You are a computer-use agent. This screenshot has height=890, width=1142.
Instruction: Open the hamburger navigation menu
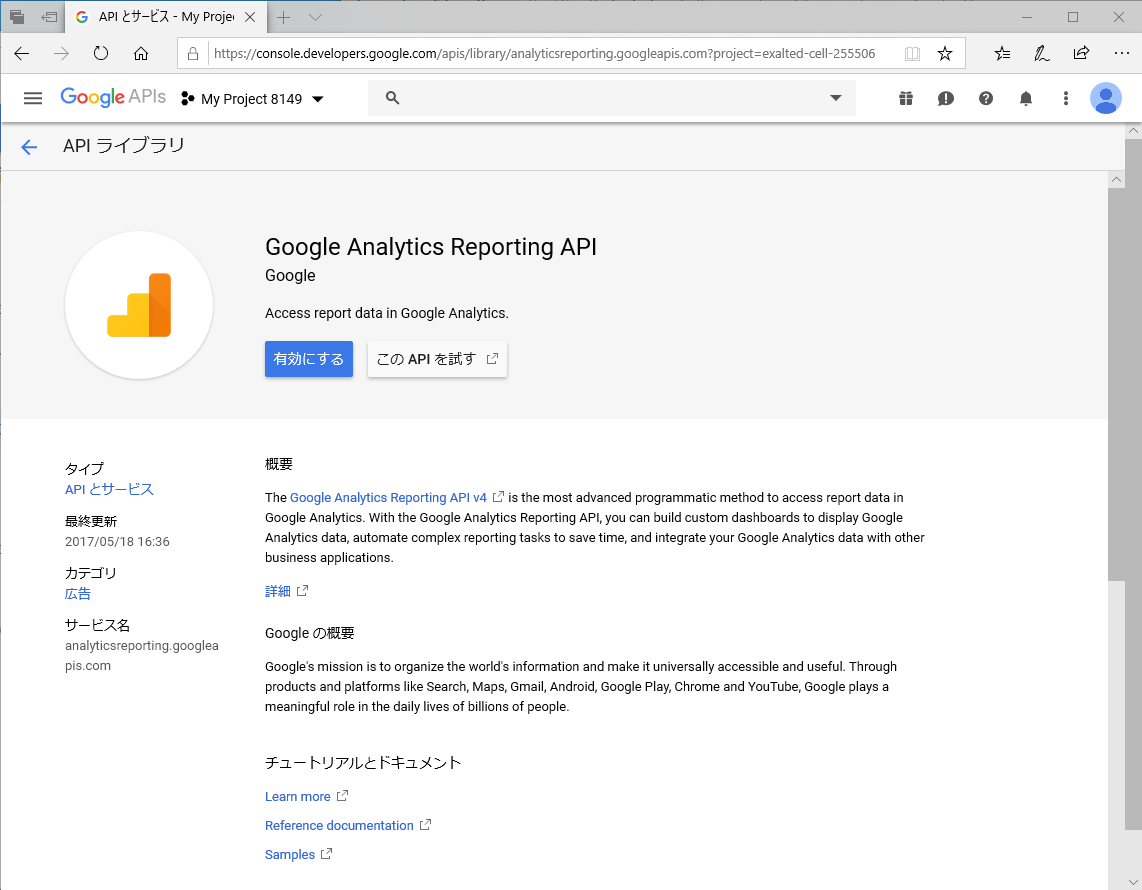33,98
